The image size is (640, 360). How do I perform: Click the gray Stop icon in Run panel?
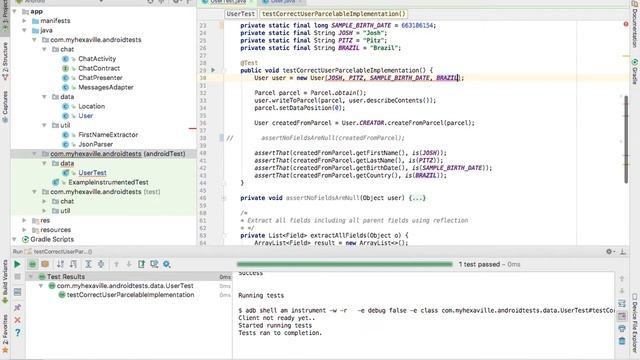(17, 277)
